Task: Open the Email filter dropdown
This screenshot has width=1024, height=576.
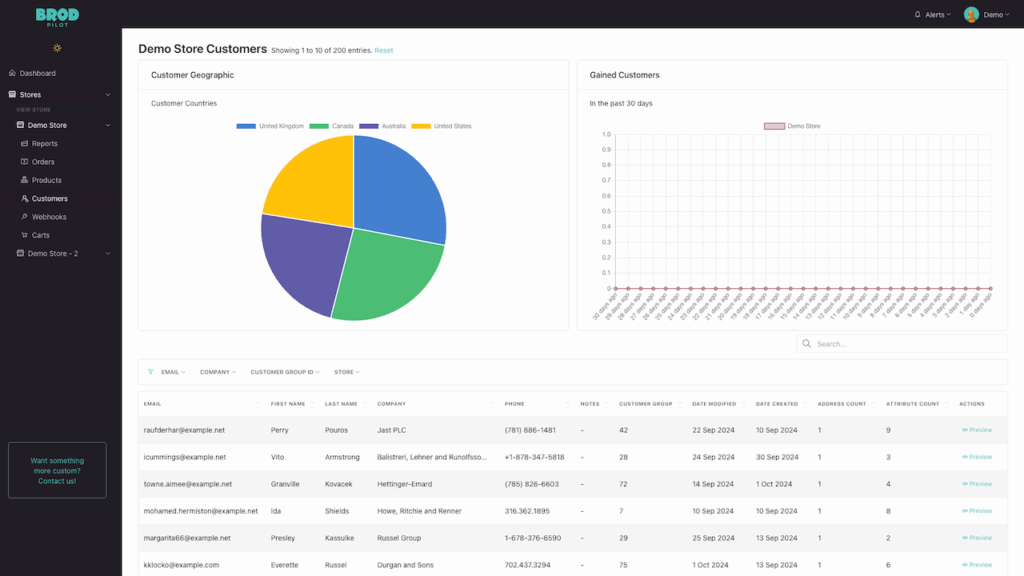Action: point(172,372)
